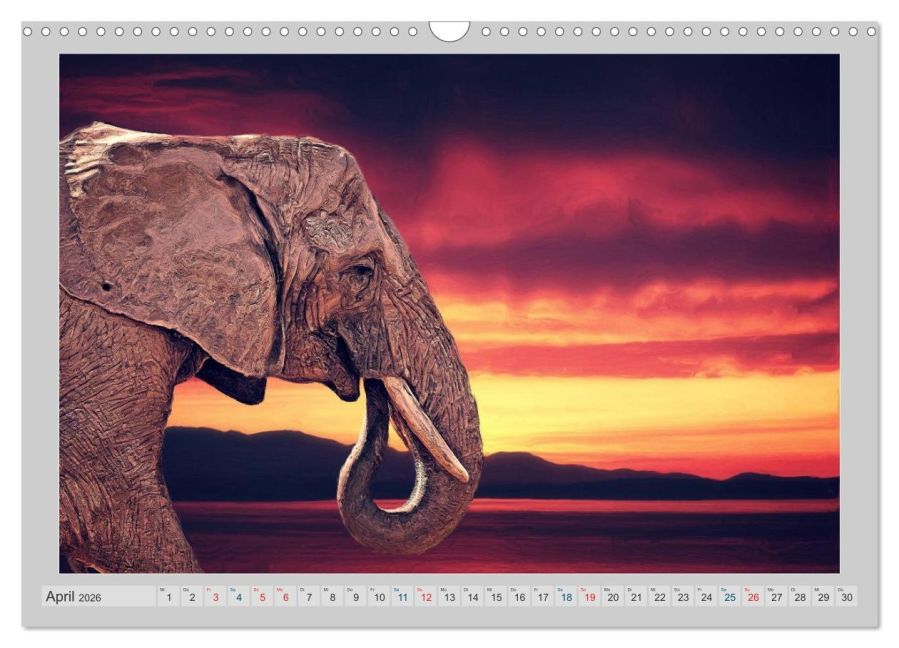Viewport: 899px width, 648px height.
Task: Select Saturday April 11 cell
Action: [x=403, y=596]
